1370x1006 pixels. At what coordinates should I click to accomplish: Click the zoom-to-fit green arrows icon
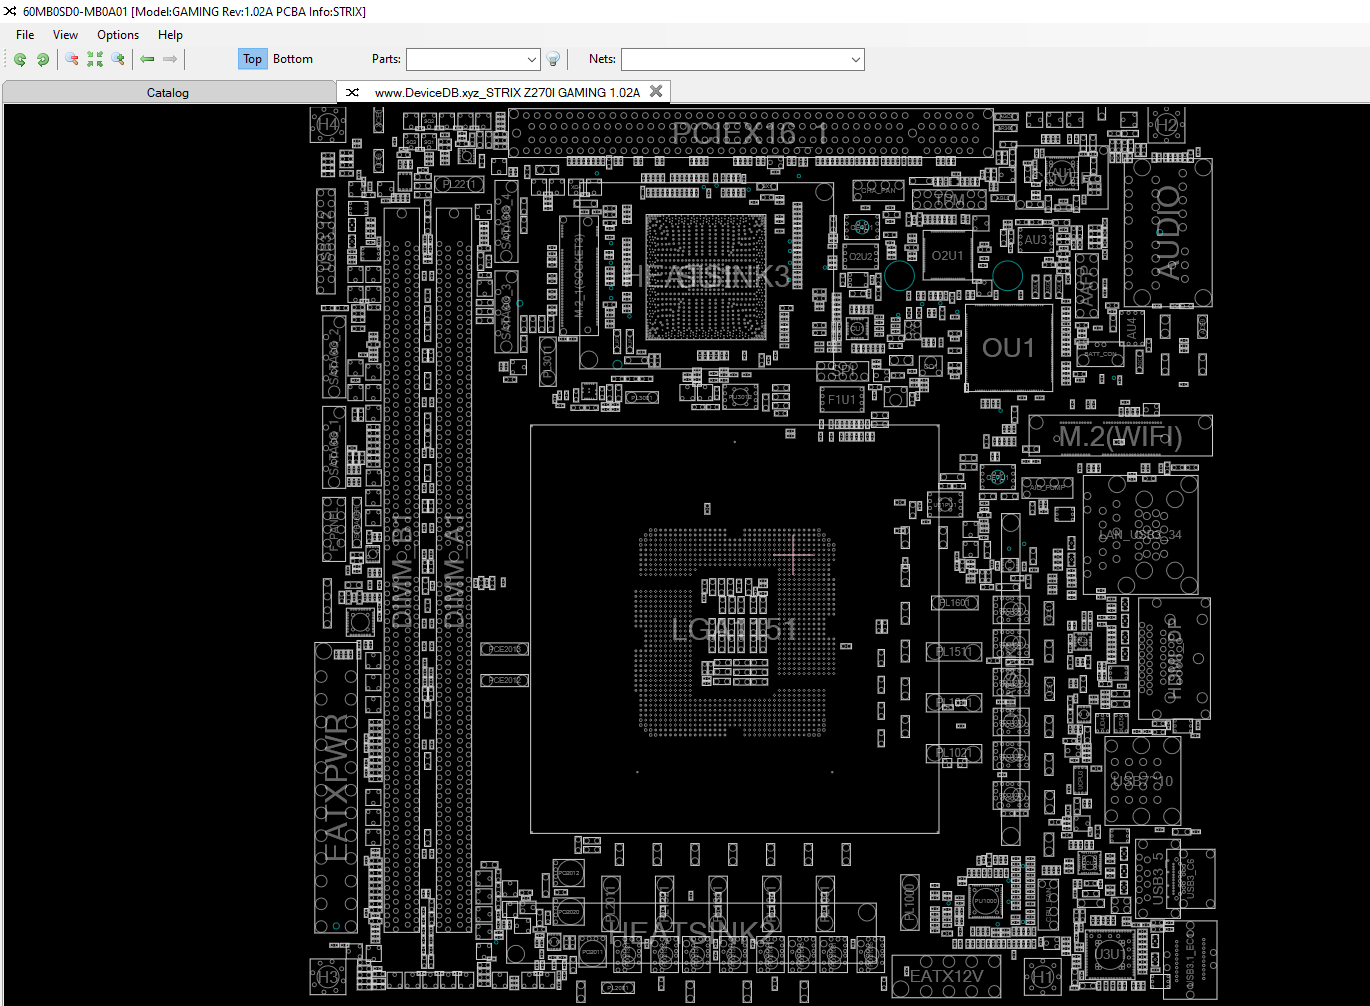pos(95,60)
